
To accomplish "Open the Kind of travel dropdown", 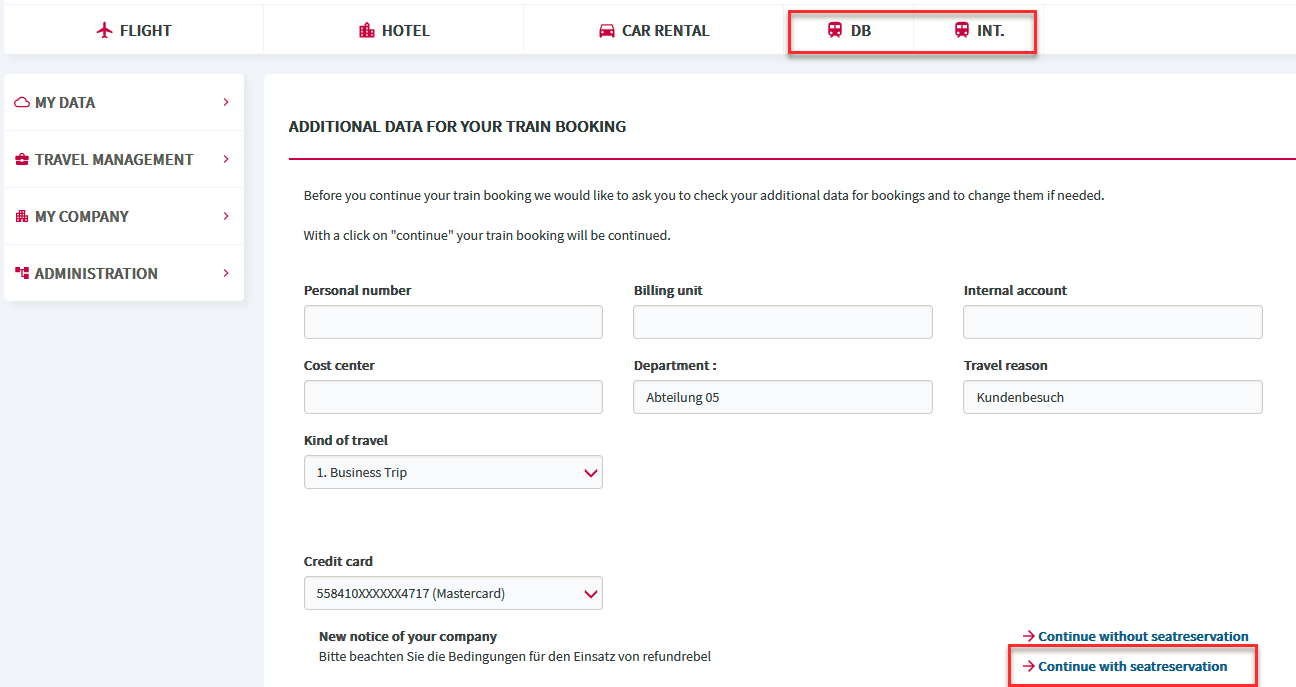I will (453, 472).
